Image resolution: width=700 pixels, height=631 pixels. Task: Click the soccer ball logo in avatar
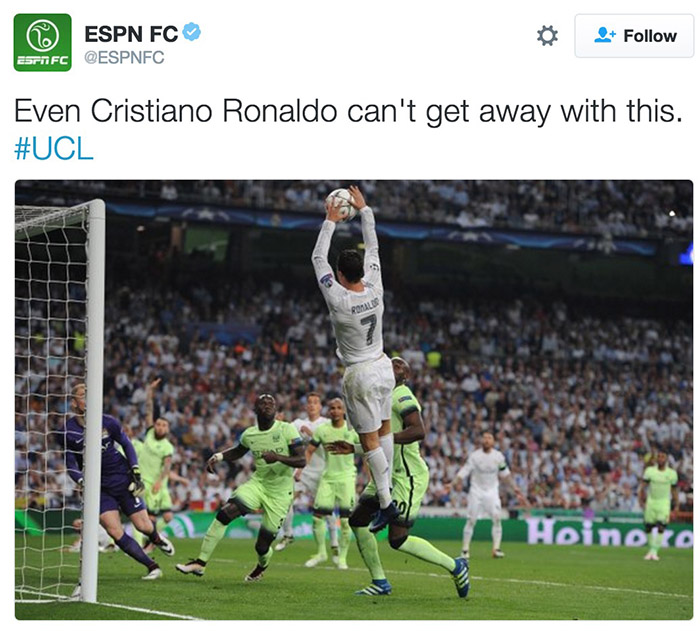tap(42, 35)
